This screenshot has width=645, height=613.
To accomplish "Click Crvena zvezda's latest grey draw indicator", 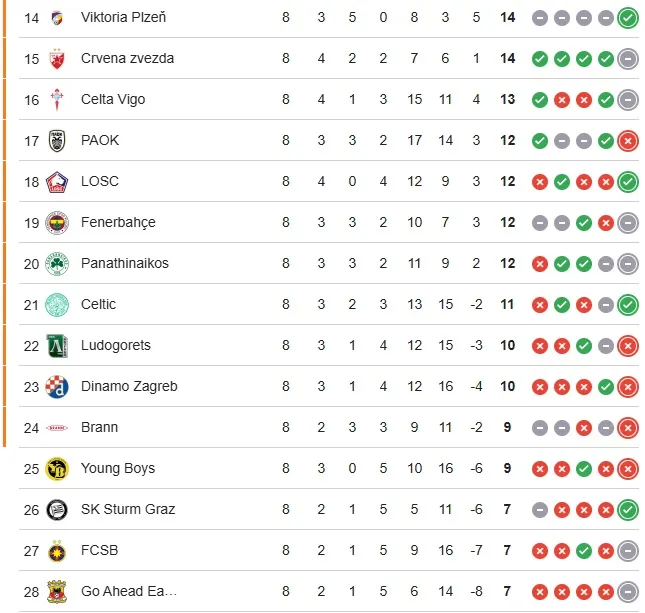I will [x=628, y=58].
